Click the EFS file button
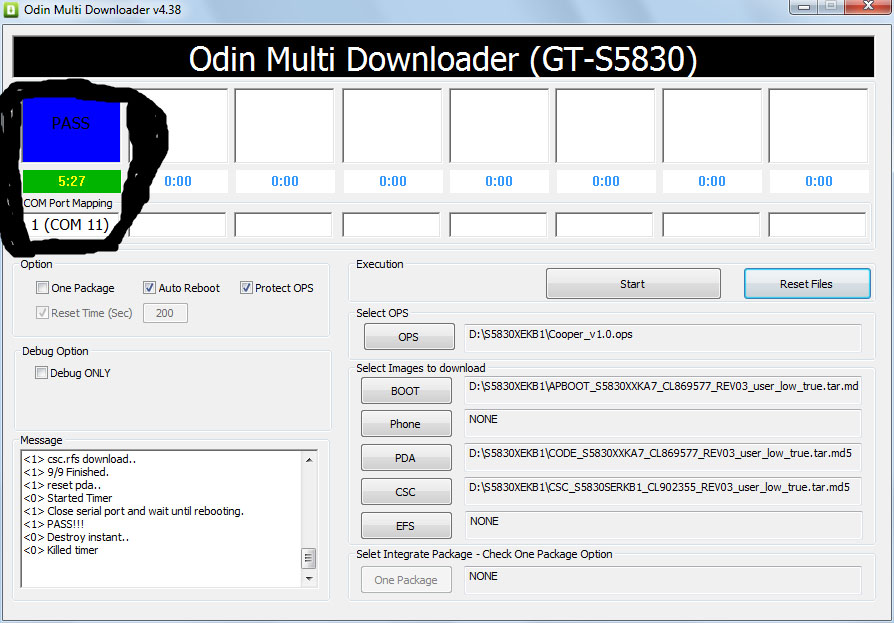 point(405,526)
